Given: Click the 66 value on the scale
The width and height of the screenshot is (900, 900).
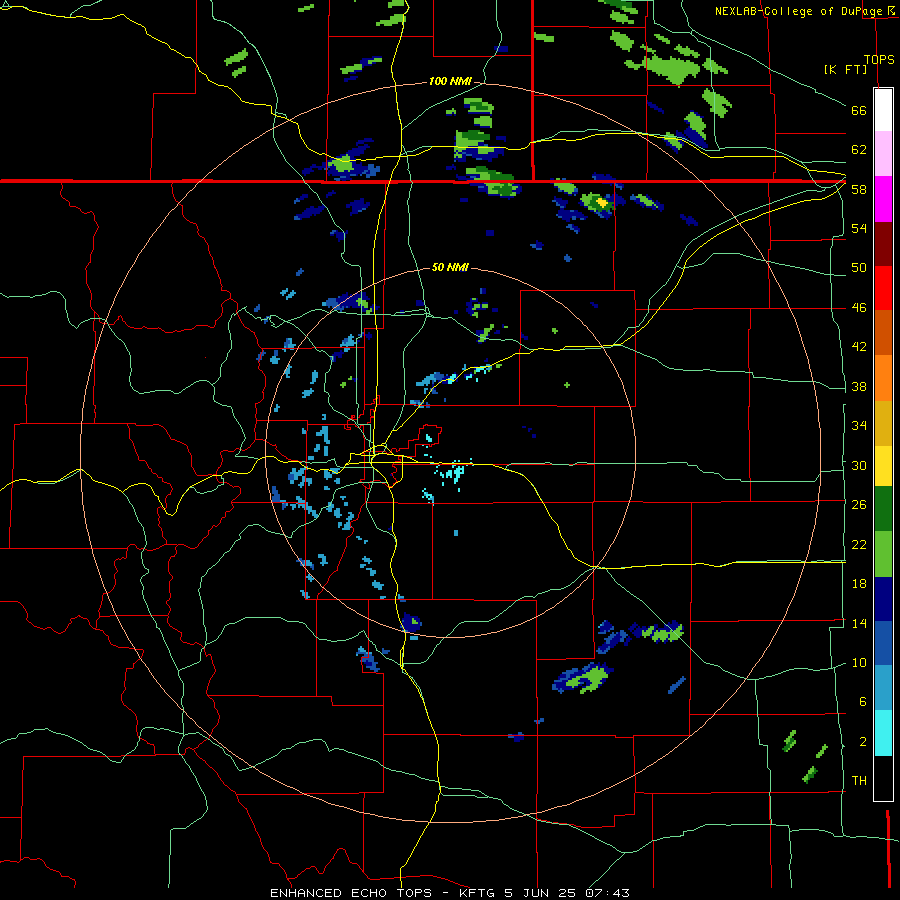Looking at the screenshot, I should tap(859, 111).
